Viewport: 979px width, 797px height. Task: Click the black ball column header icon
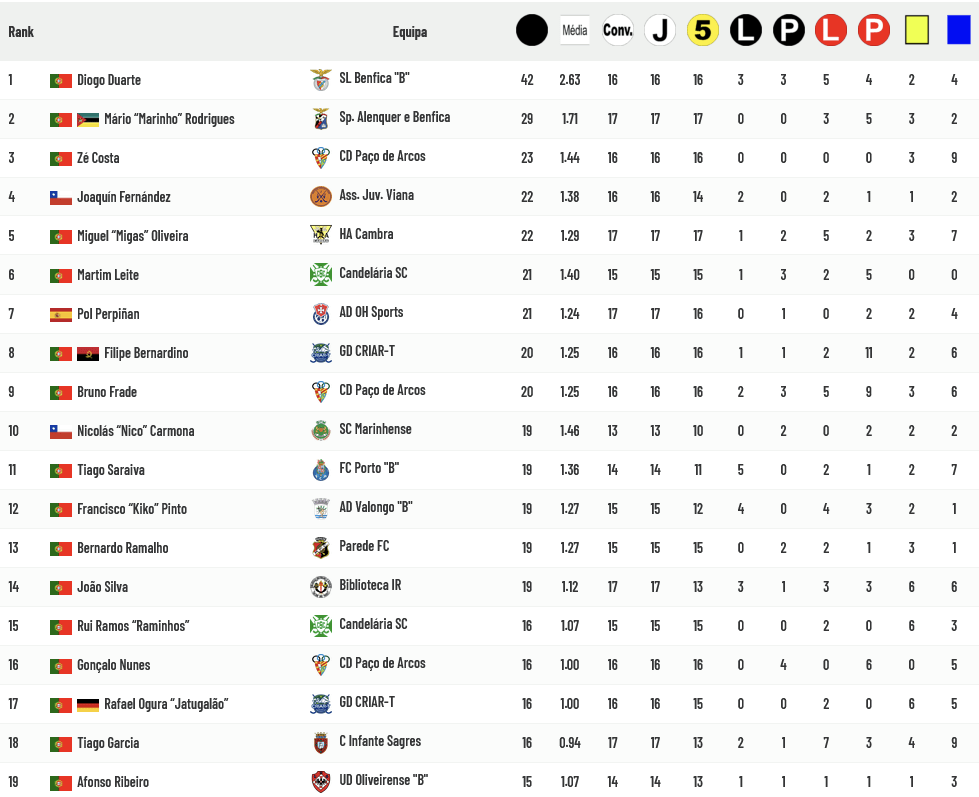(x=532, y=31)
